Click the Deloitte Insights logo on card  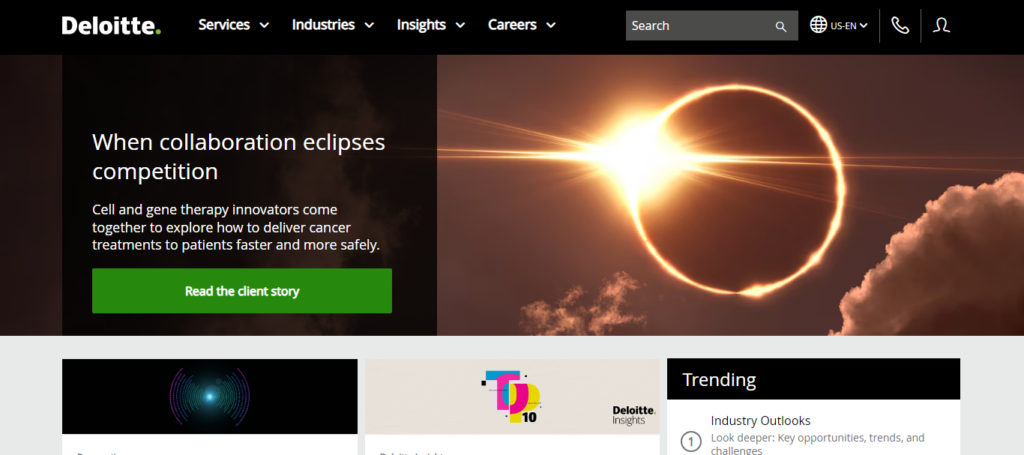(634, 414)
